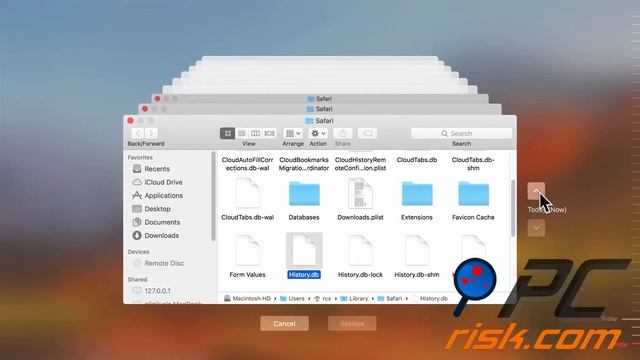The image size is (640, 360).
Task: Focus the Search field
Action: tap(461, 133)
